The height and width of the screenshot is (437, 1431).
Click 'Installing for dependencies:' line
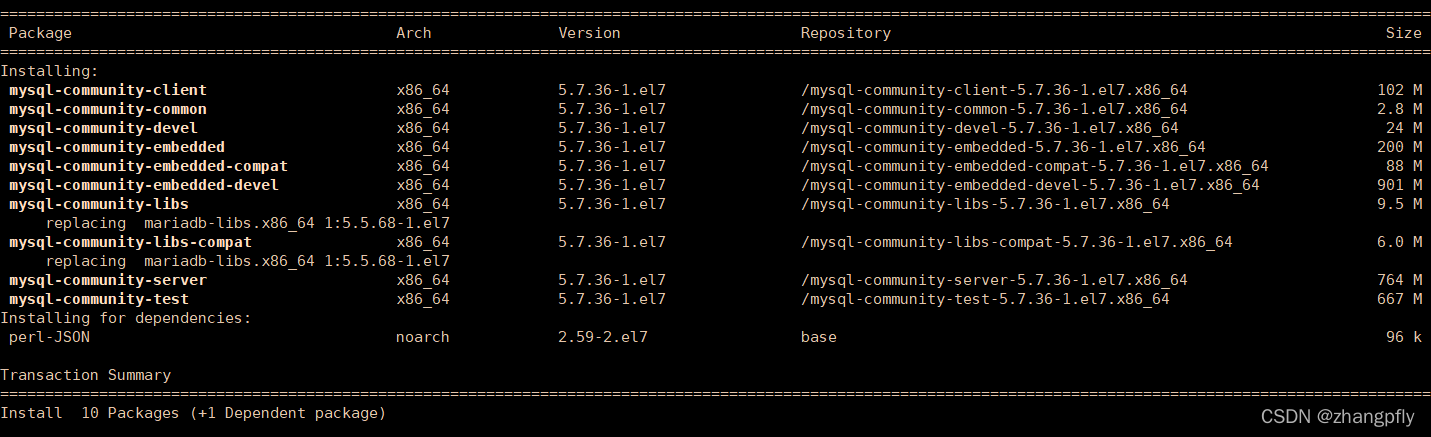point(126,318)
